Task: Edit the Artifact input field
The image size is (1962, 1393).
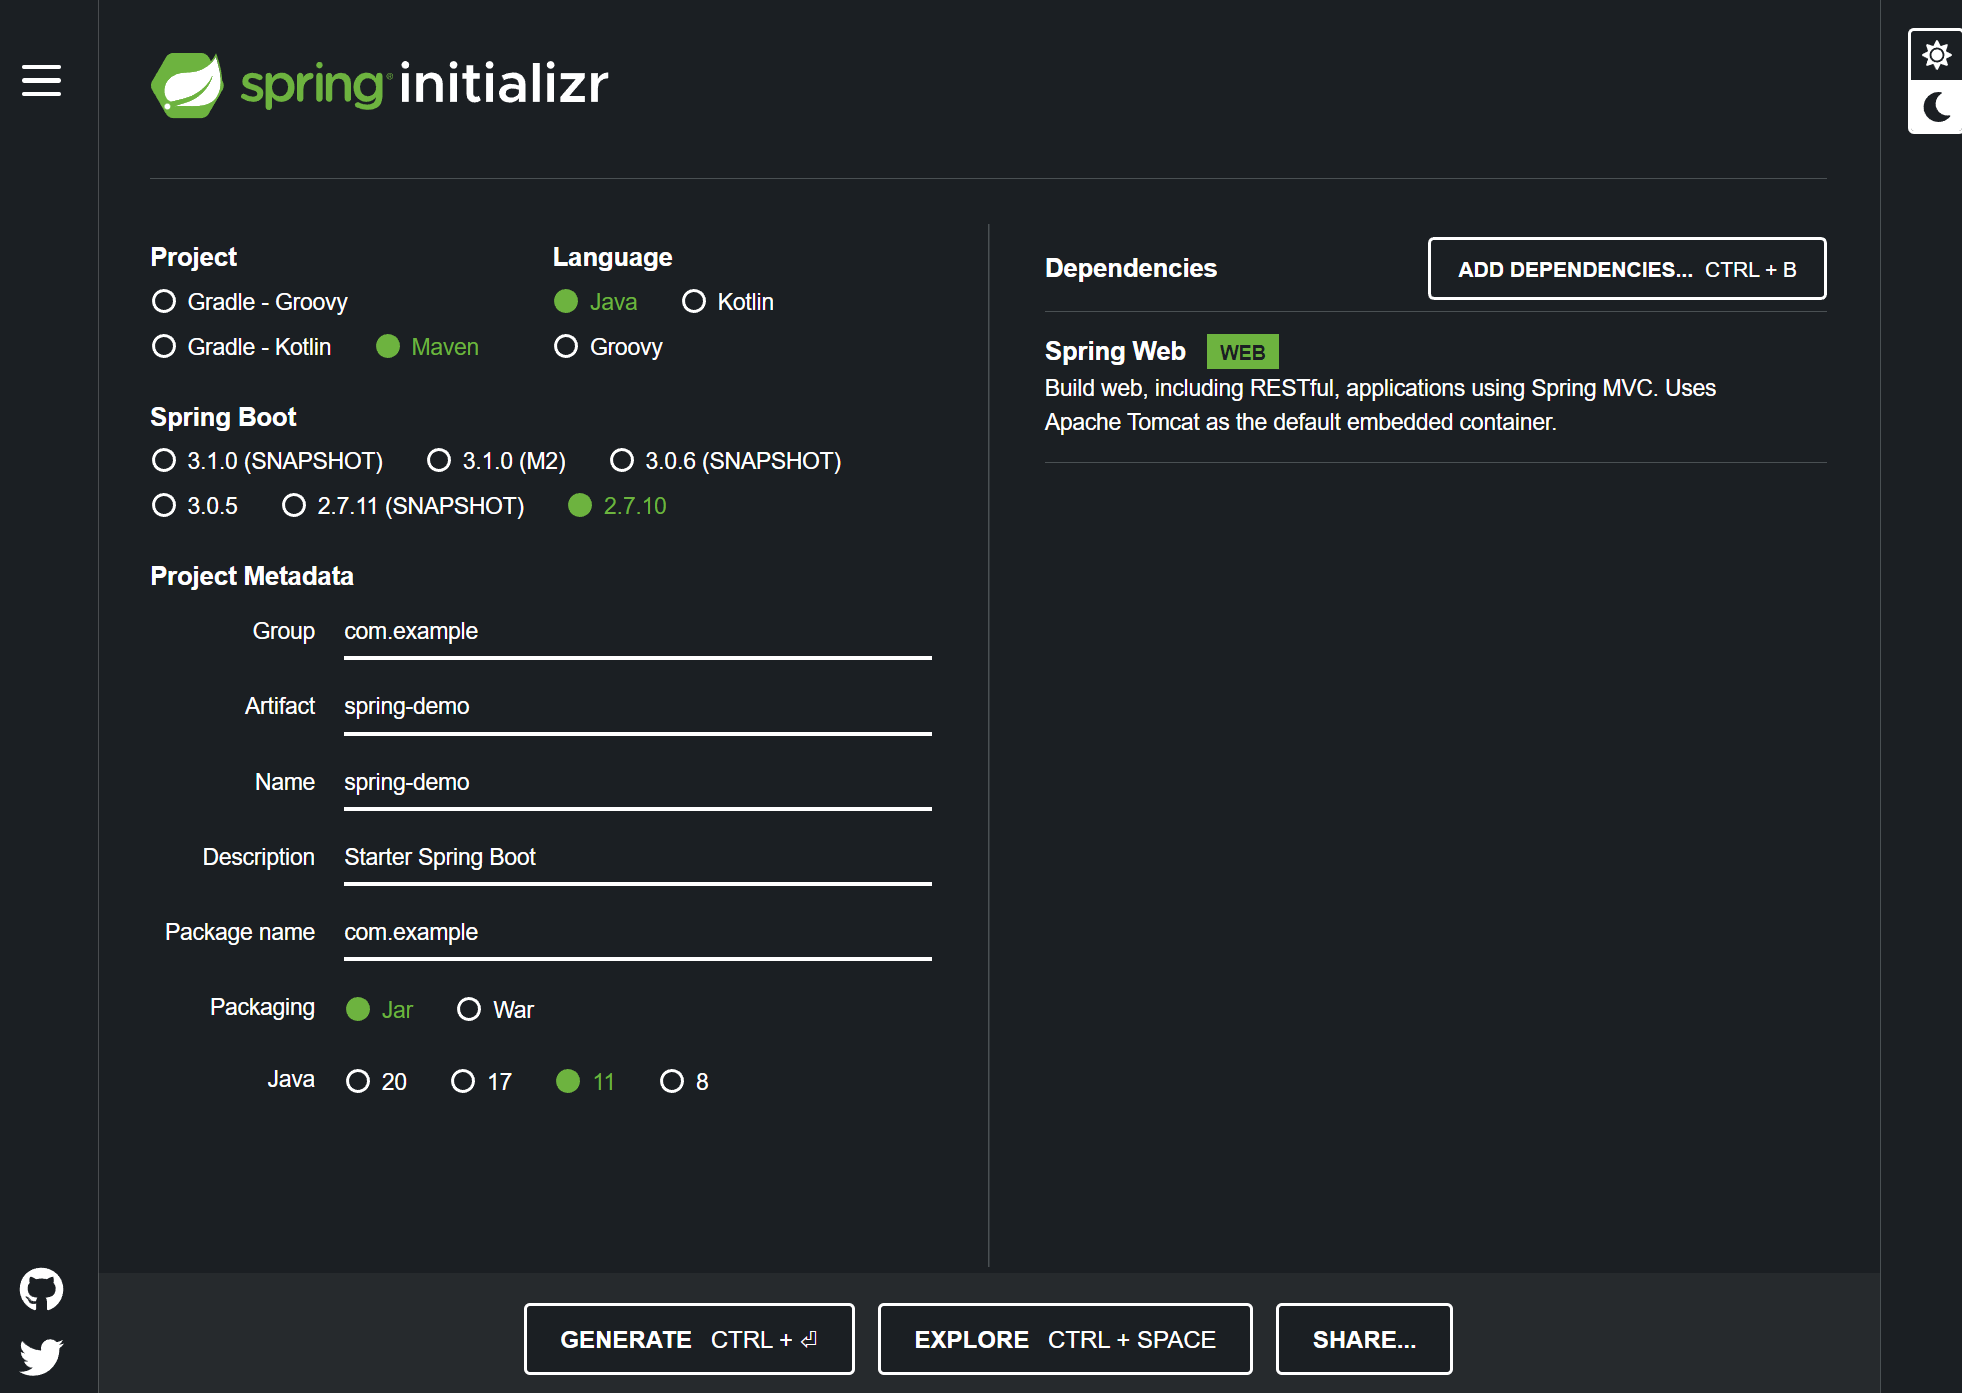Action: click(x=637, y=708)
